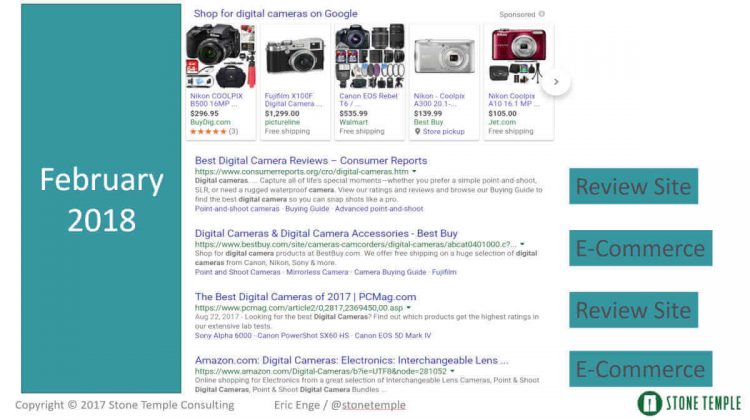Open Consumer Reports Buying Guide sitelink
This screenshot has height=420, width=750.
coord(307,209)
